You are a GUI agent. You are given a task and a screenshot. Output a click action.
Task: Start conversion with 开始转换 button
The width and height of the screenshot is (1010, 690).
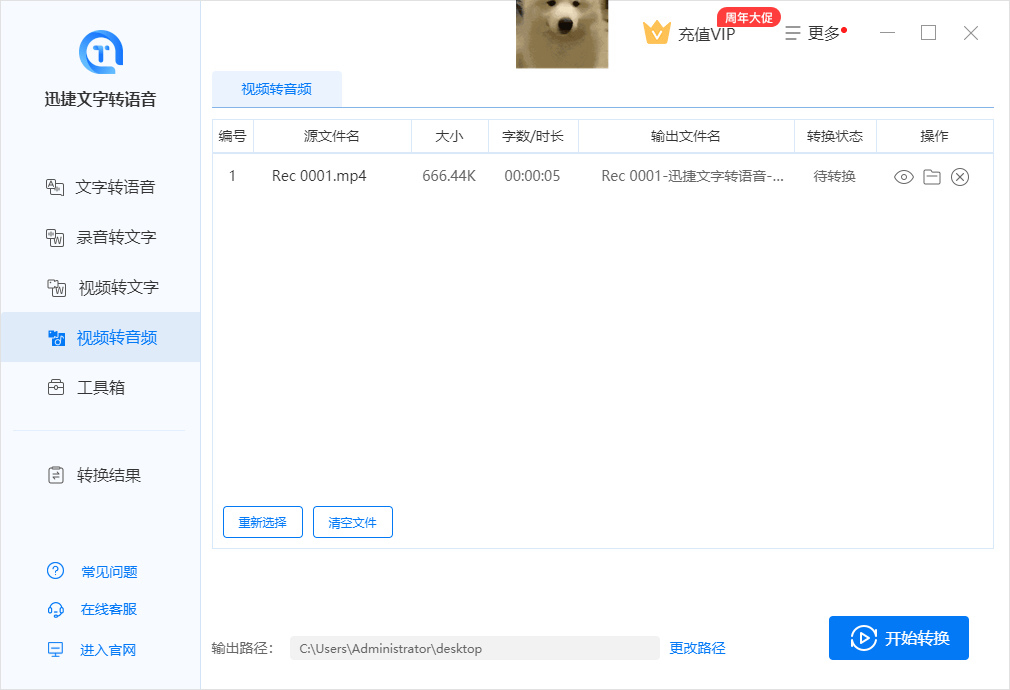tap(899, 638)
